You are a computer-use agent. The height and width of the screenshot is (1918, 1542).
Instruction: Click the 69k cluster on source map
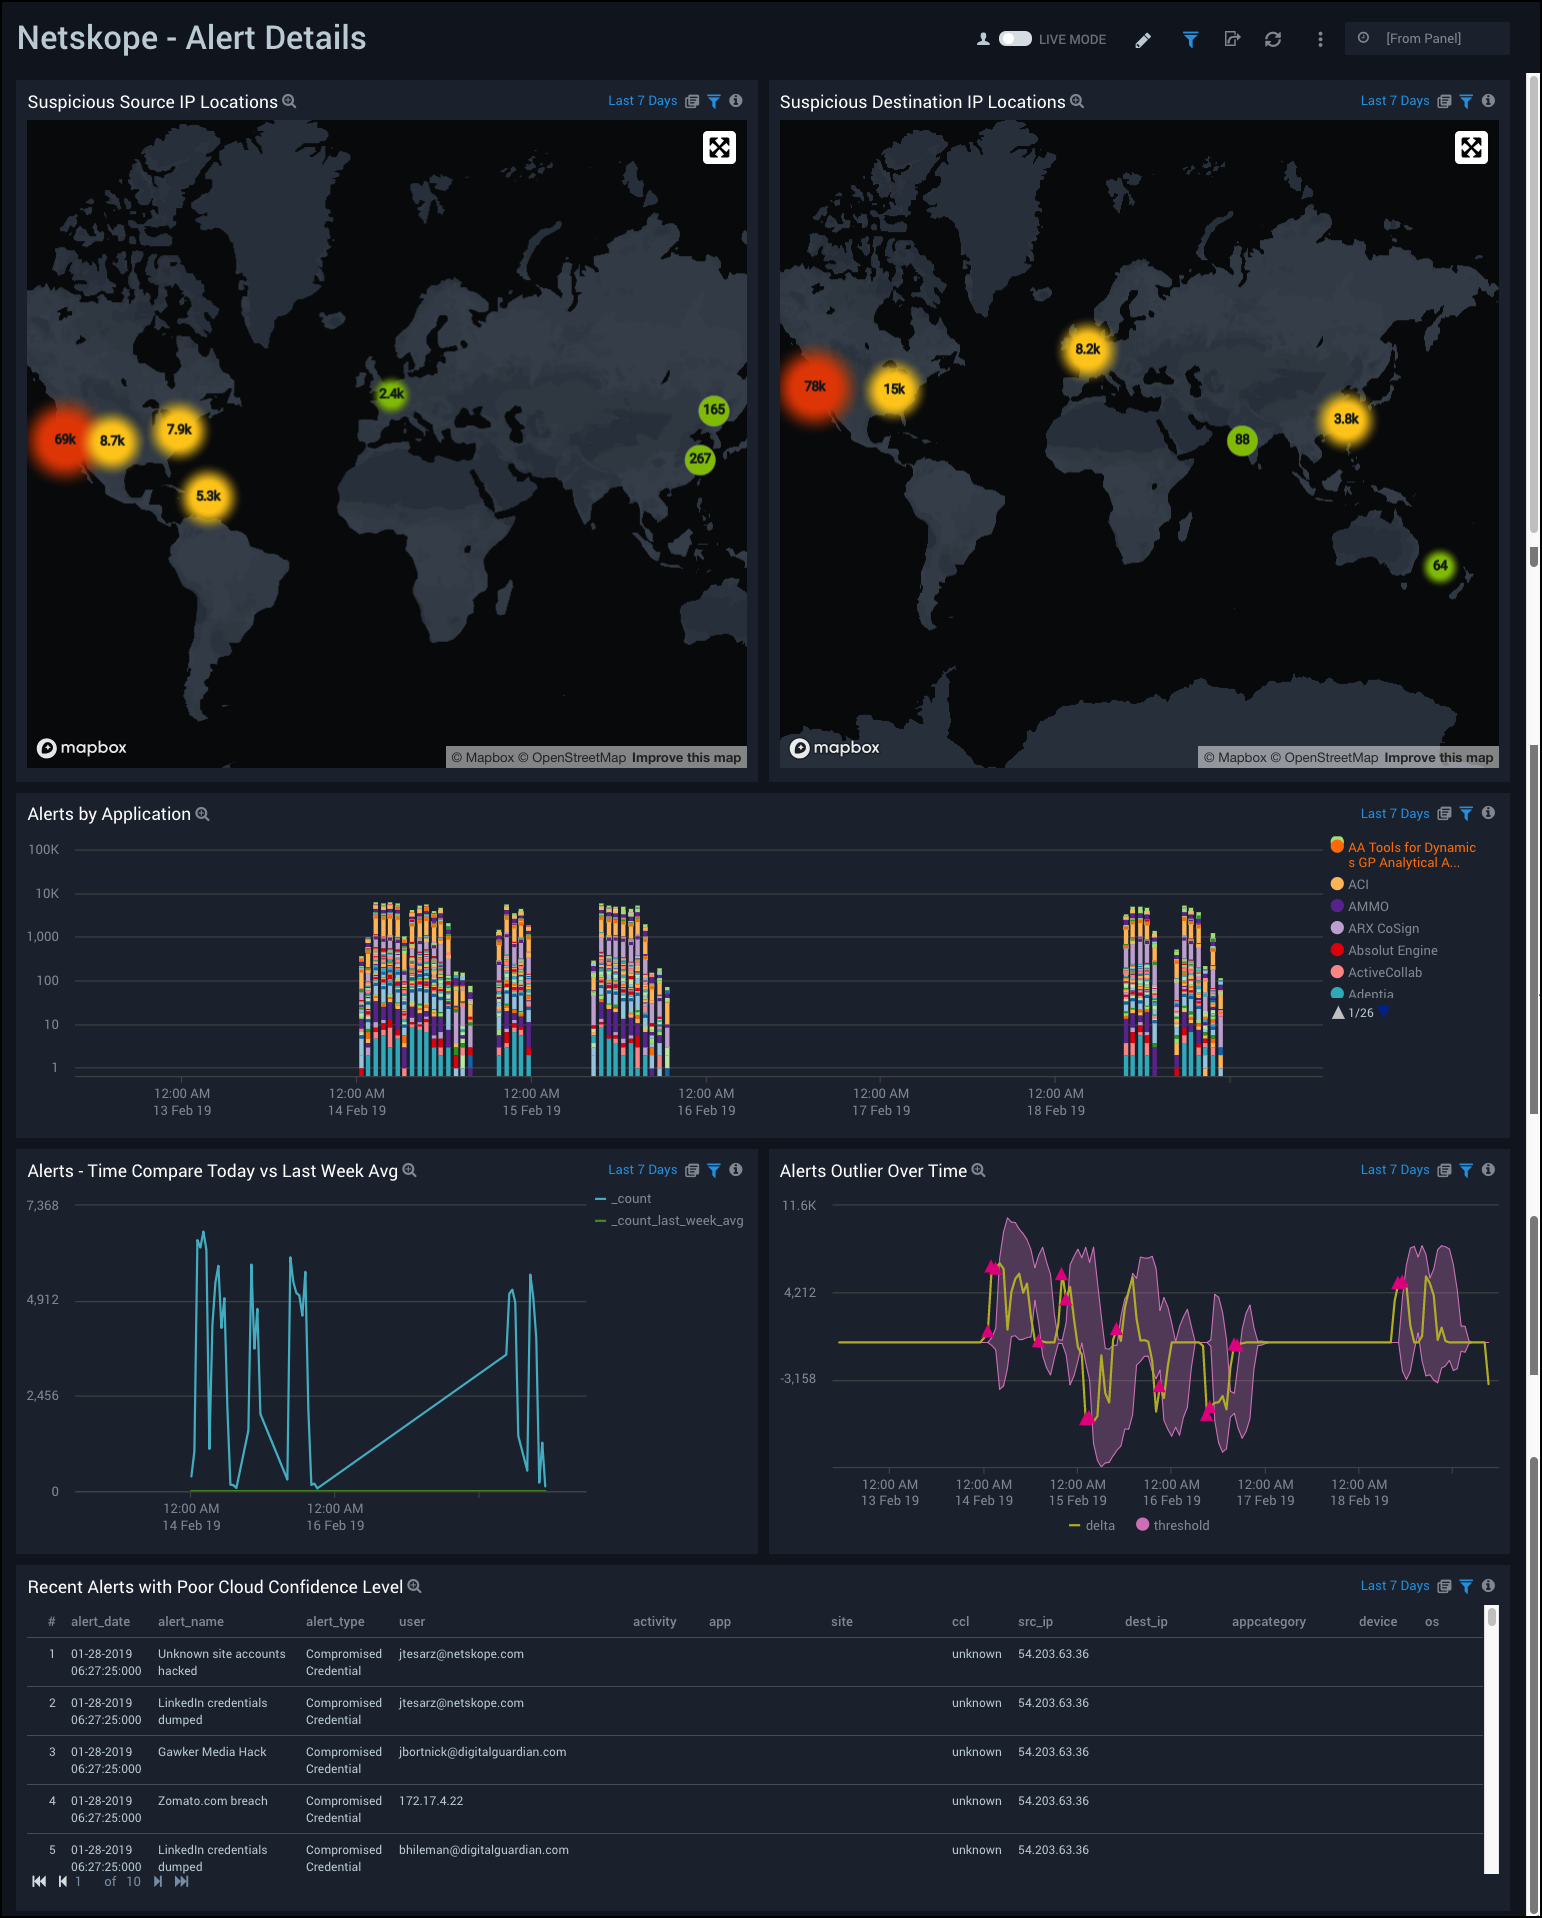tap(65, 440)
